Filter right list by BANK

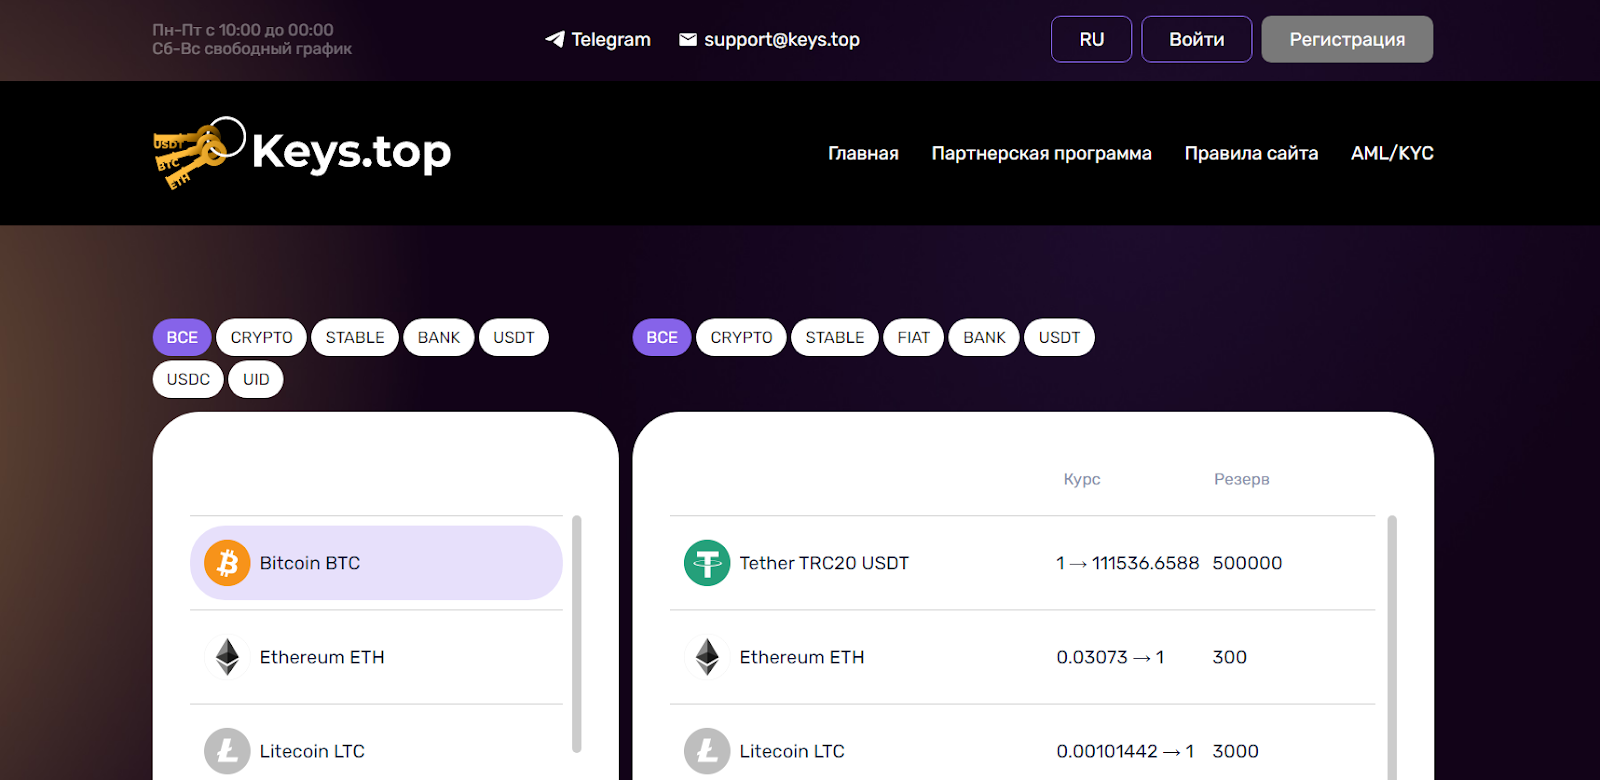[x=985, y=337]
